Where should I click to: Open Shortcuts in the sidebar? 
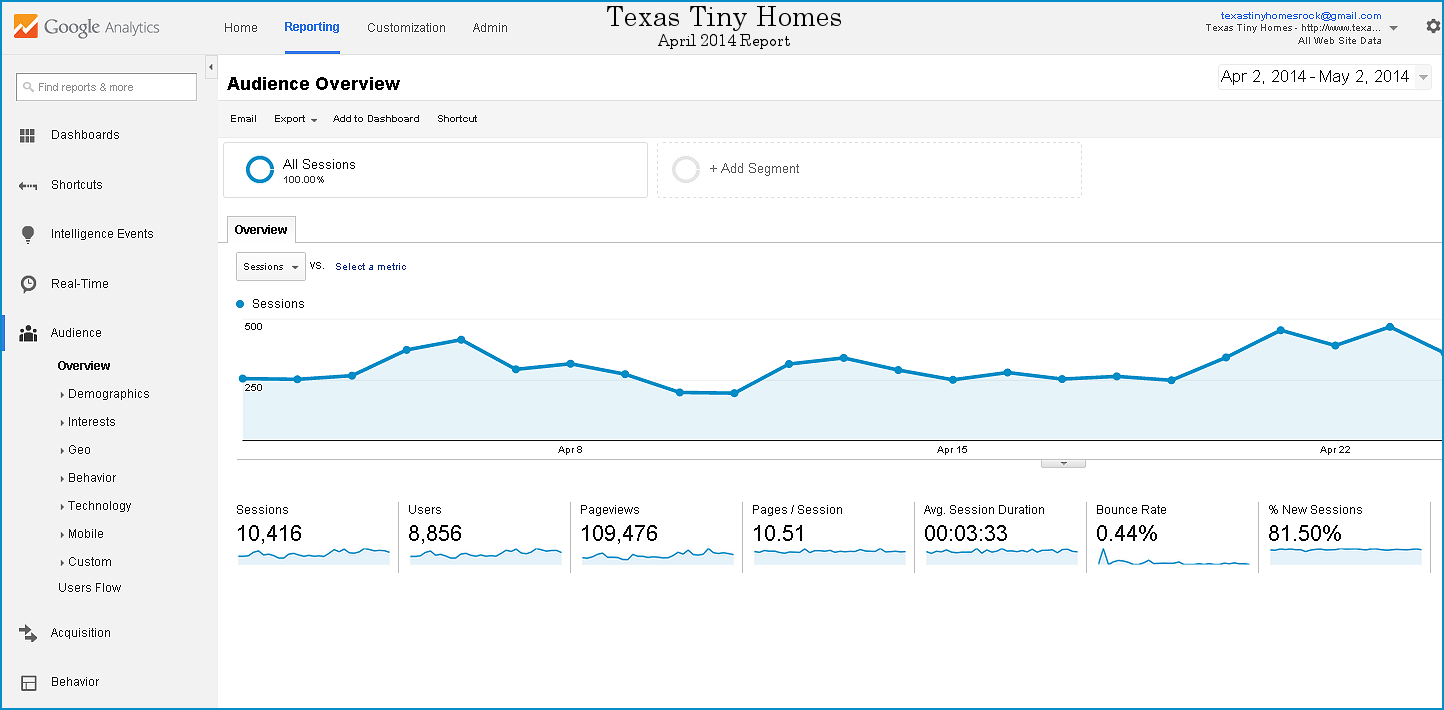tap(77, 185)
